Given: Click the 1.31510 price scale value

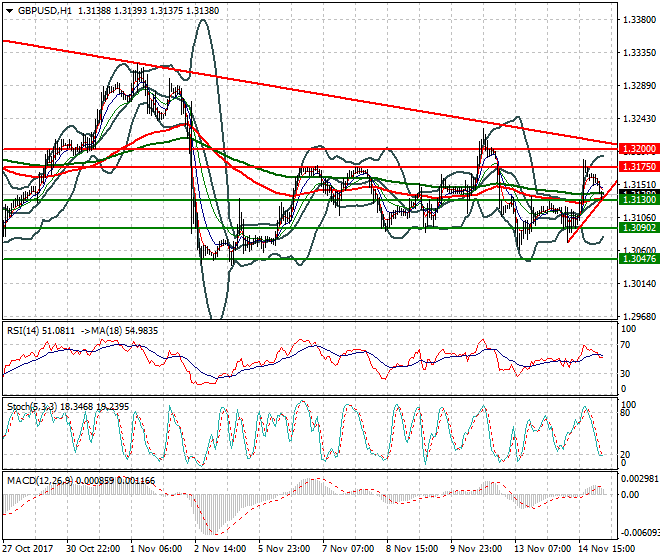Looking at the screenshot, I should [639, 184].
